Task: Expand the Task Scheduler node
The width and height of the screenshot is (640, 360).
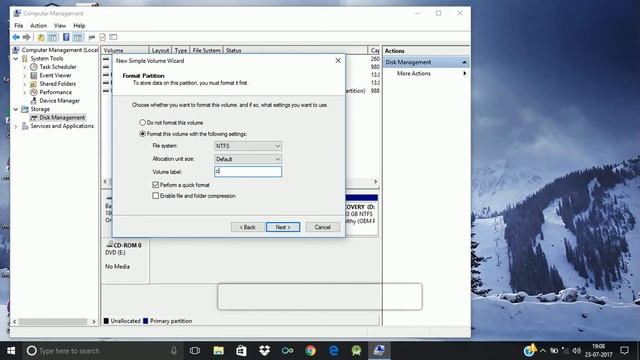Action: pos(24,67)
